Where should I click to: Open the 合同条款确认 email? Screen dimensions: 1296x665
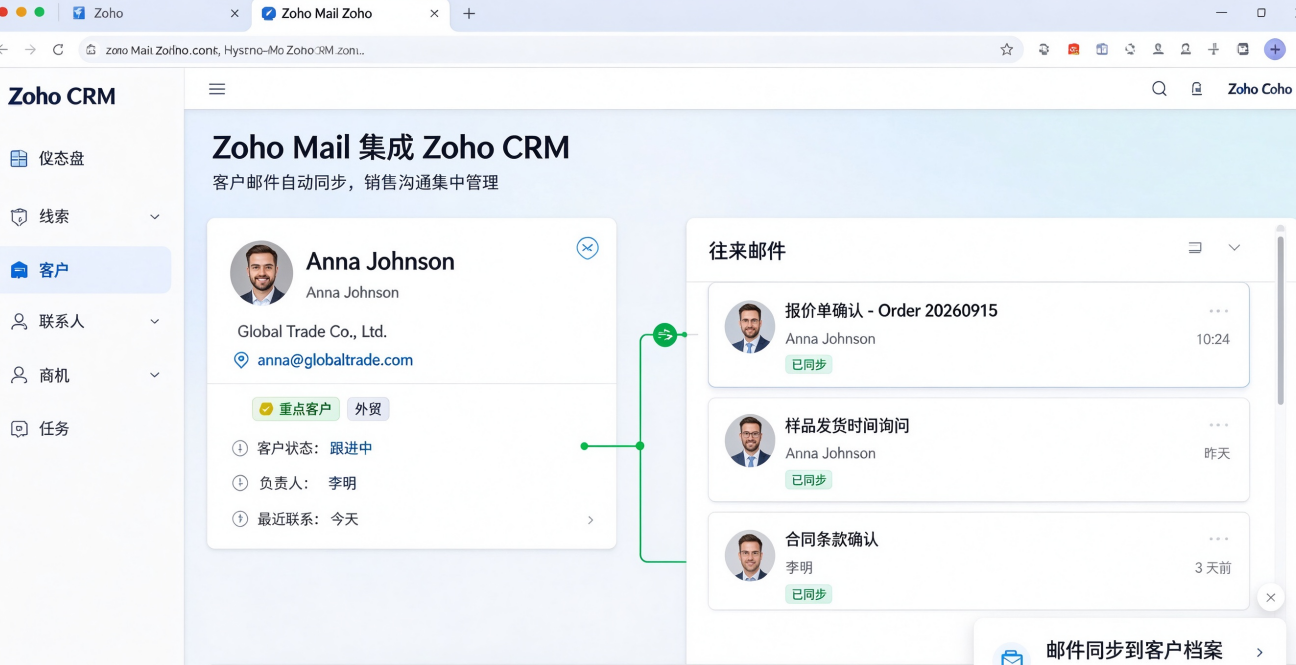(x=978, y=561)
